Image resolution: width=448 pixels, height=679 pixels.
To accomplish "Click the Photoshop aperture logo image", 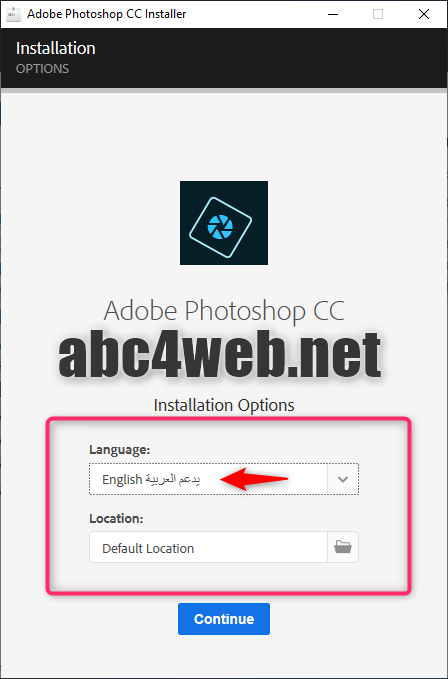I will (x=224, y=223).
